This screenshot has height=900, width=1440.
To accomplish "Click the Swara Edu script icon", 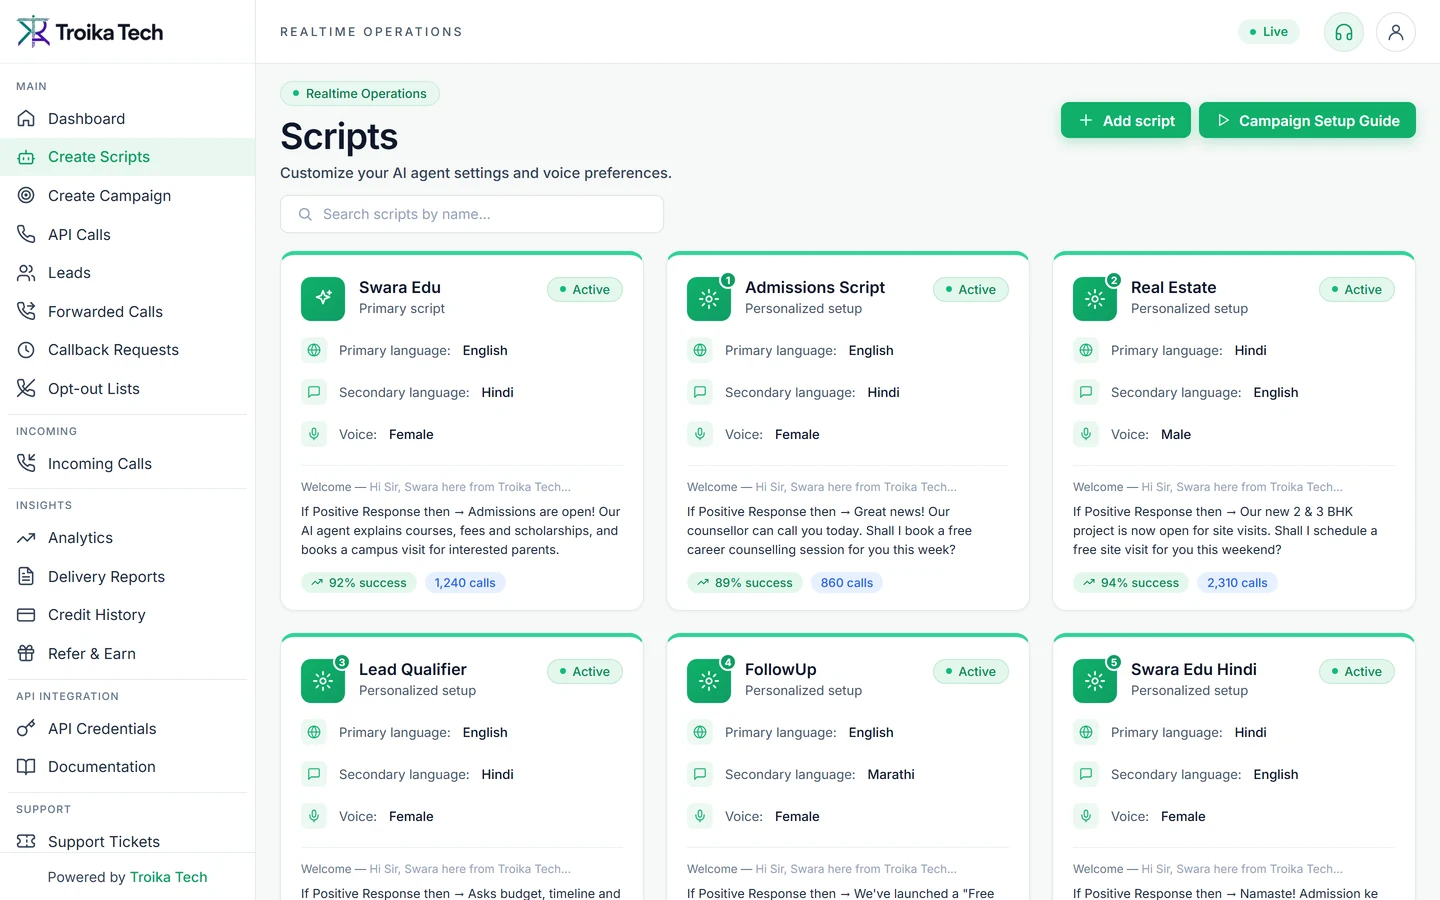I will tap(323, 299).
